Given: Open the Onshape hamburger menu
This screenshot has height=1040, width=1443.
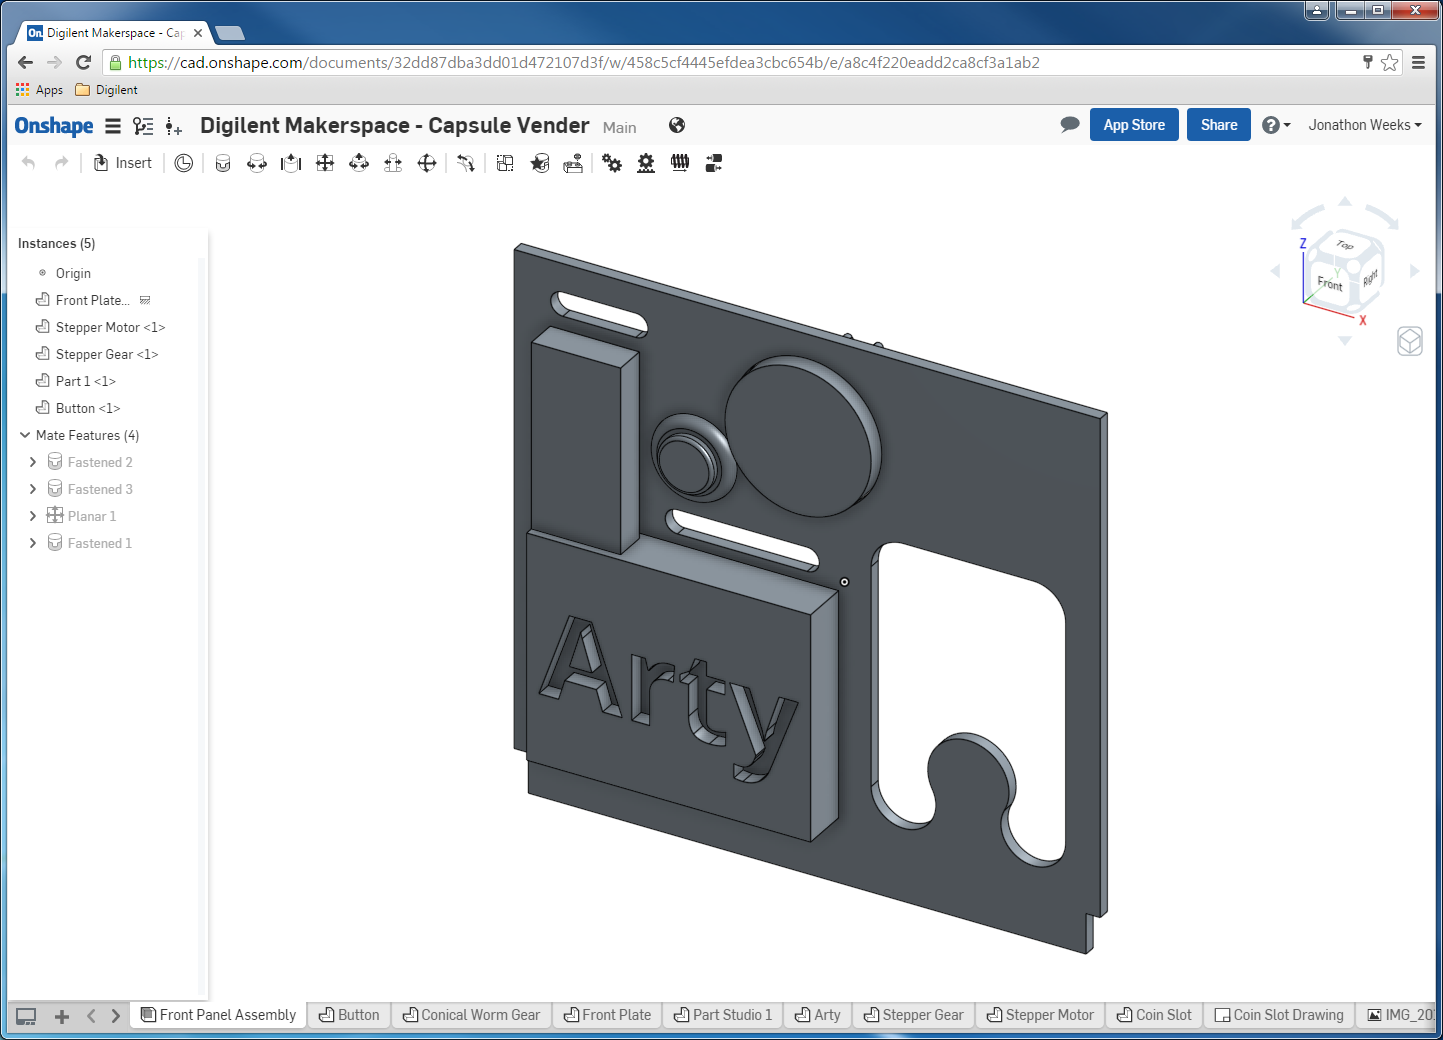Looking at the screenshot, I should point(113,126).
